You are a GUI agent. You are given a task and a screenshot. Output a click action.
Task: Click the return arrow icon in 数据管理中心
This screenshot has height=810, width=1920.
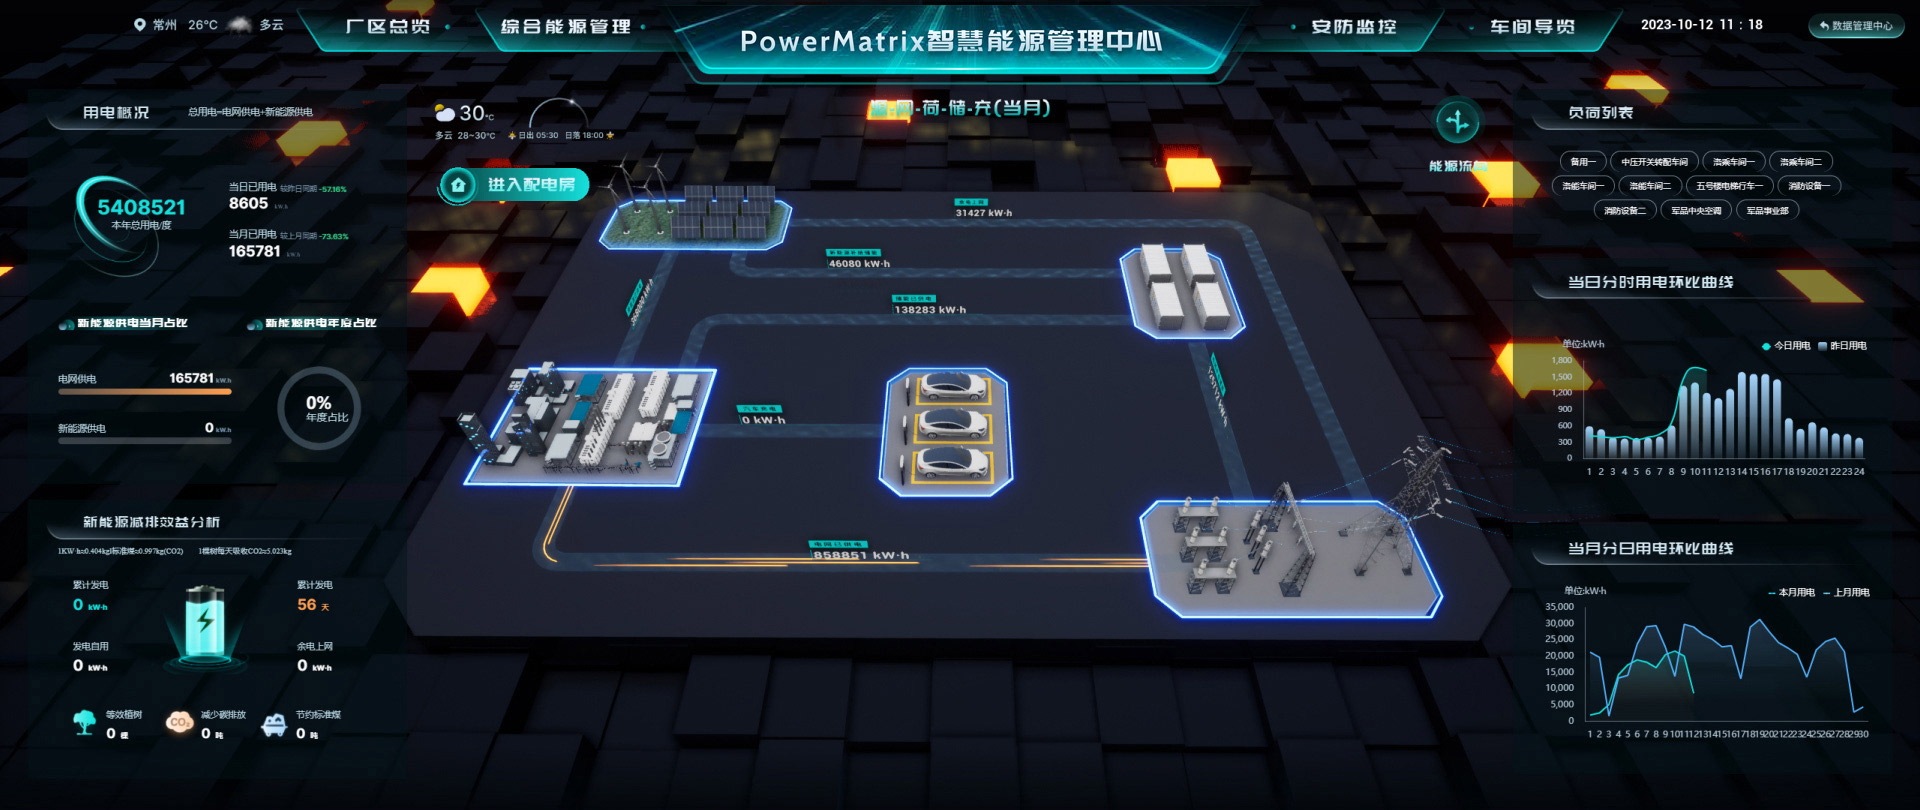tap(1824, 26)
